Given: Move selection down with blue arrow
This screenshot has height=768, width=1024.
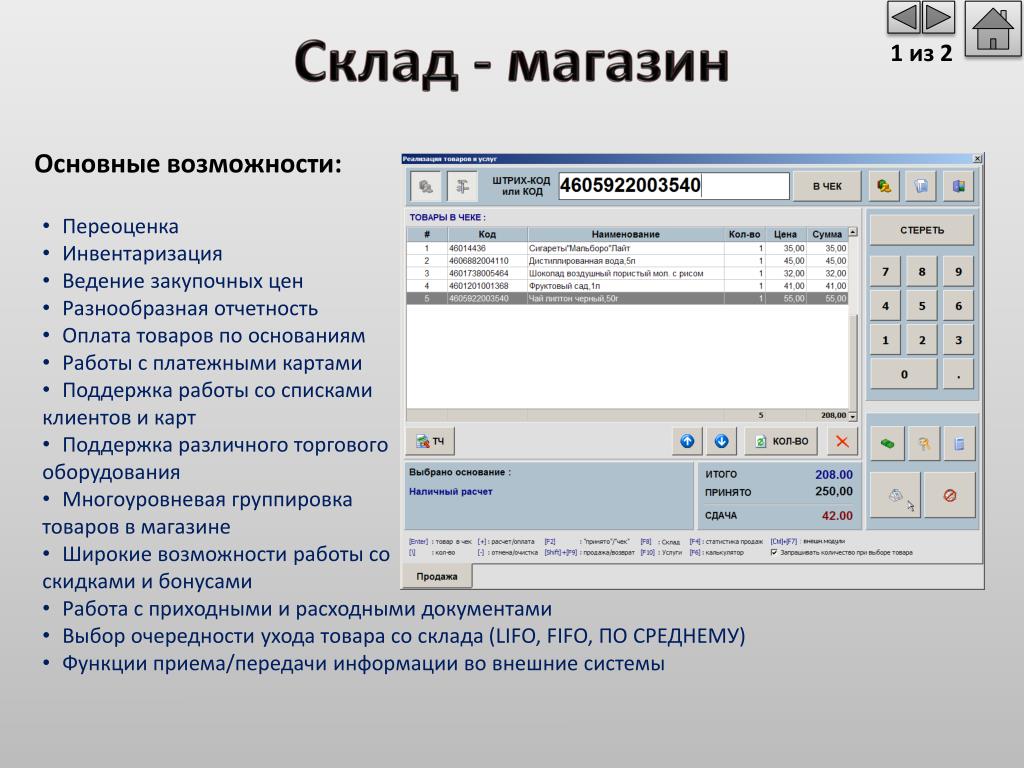Looking at the screenshot, I should coord(722,441).
